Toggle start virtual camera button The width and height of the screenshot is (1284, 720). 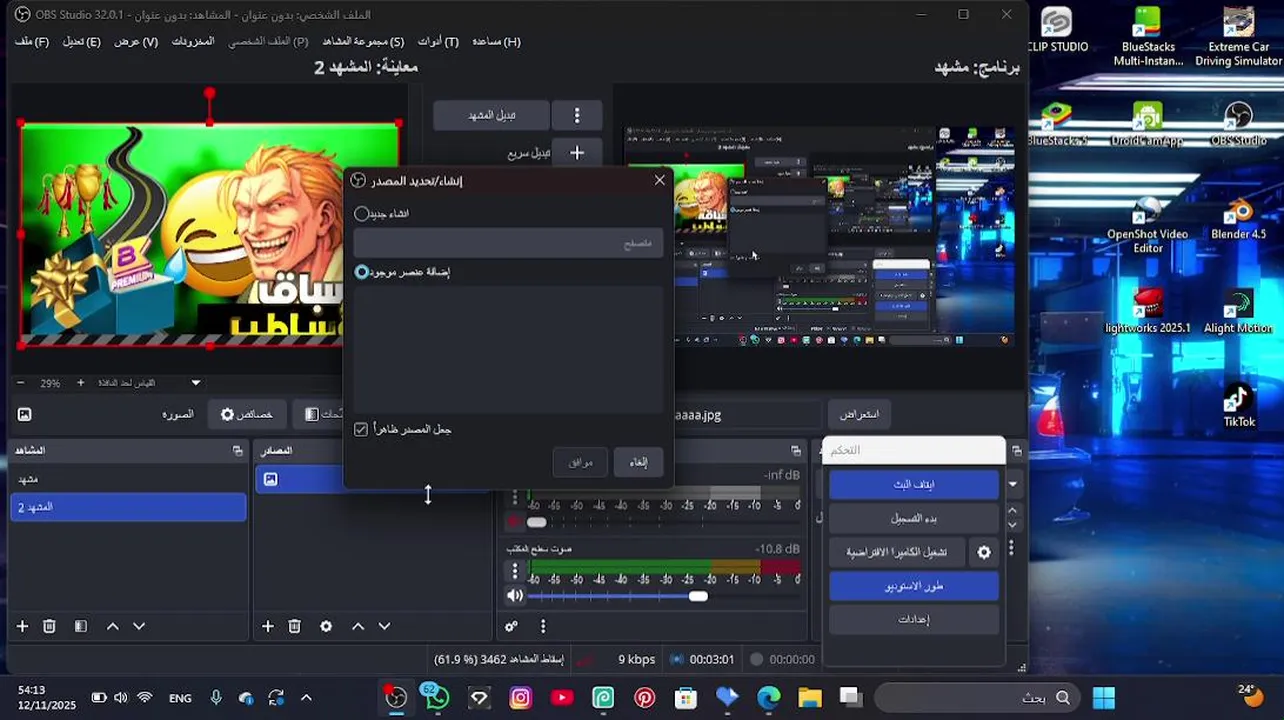point(897,552)
